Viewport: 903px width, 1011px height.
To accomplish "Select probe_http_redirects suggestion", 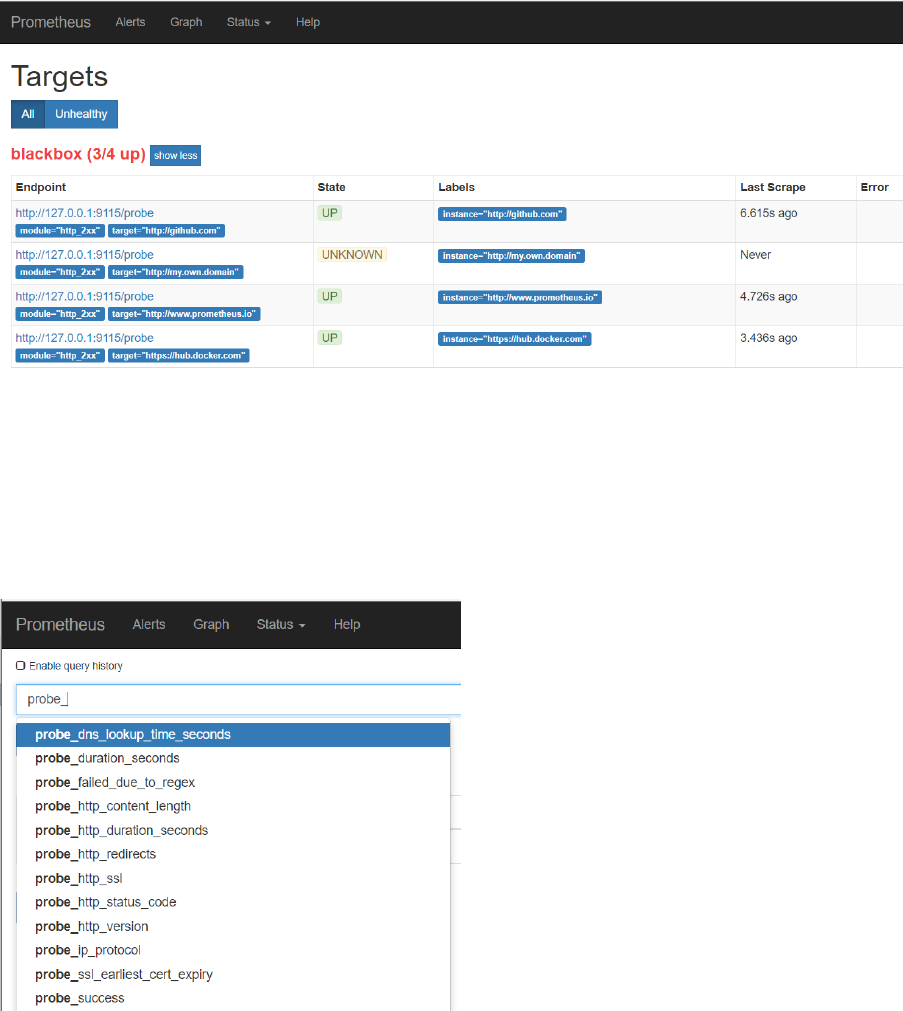I will (x=233, y=854).
